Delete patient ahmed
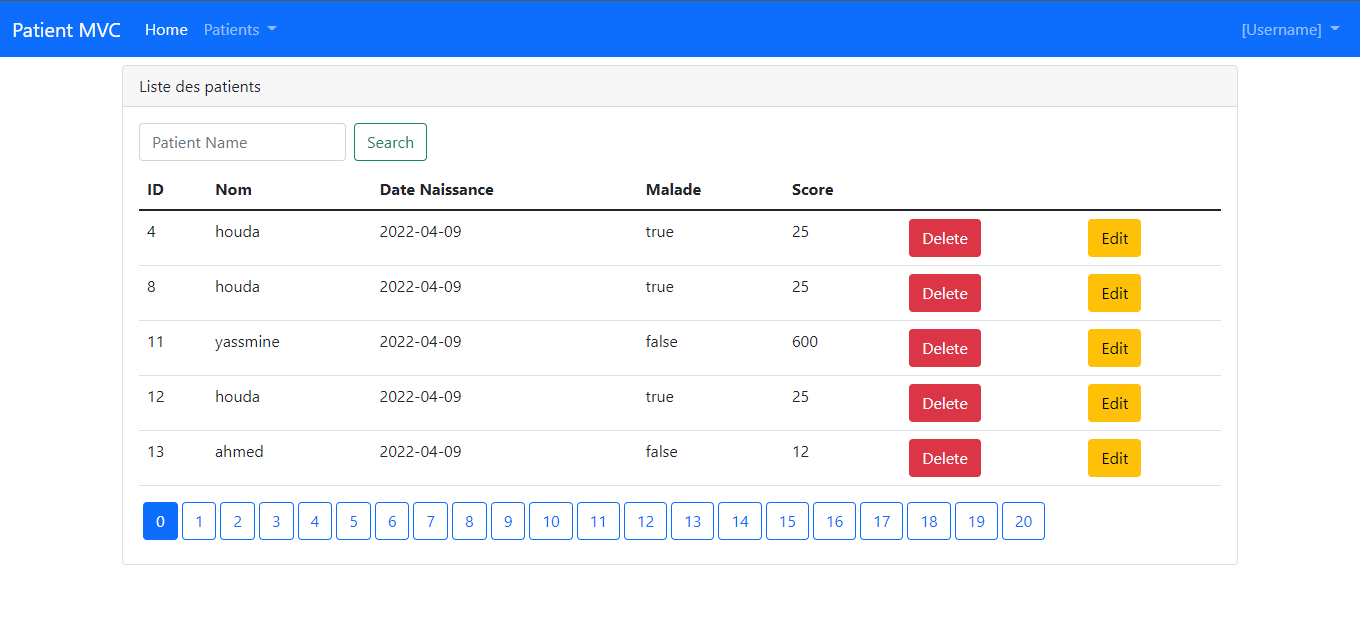 945,458
